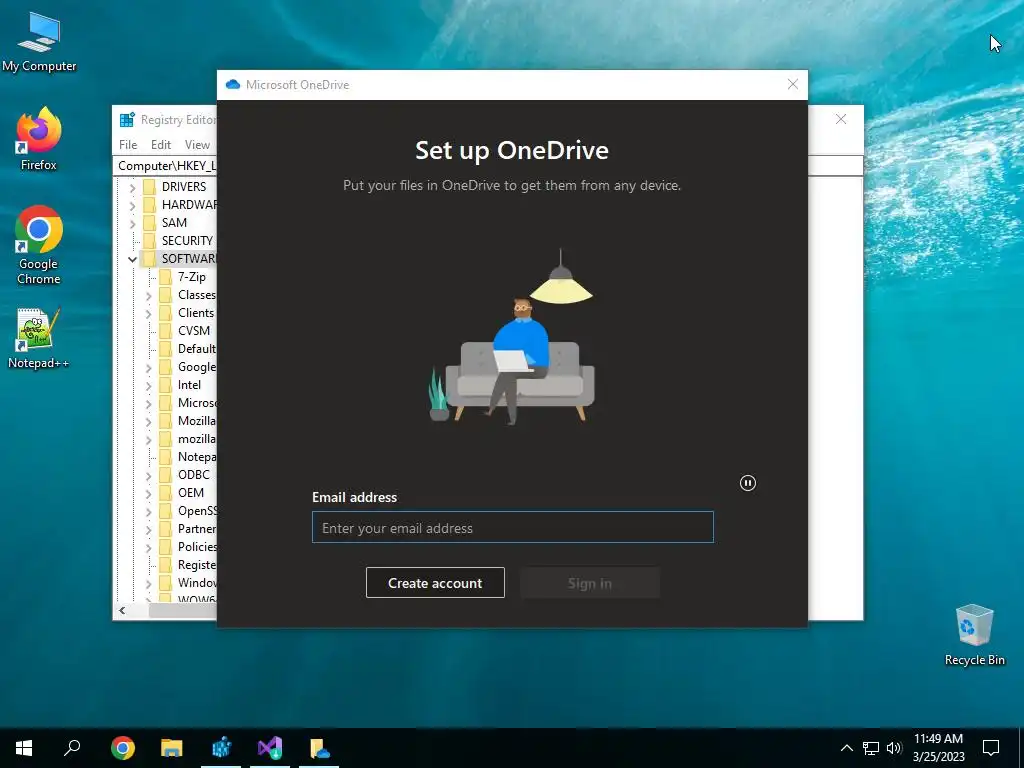Select the SAM registry key
This screenshot has width=1024, height=768.
click(x=174, y=223)
